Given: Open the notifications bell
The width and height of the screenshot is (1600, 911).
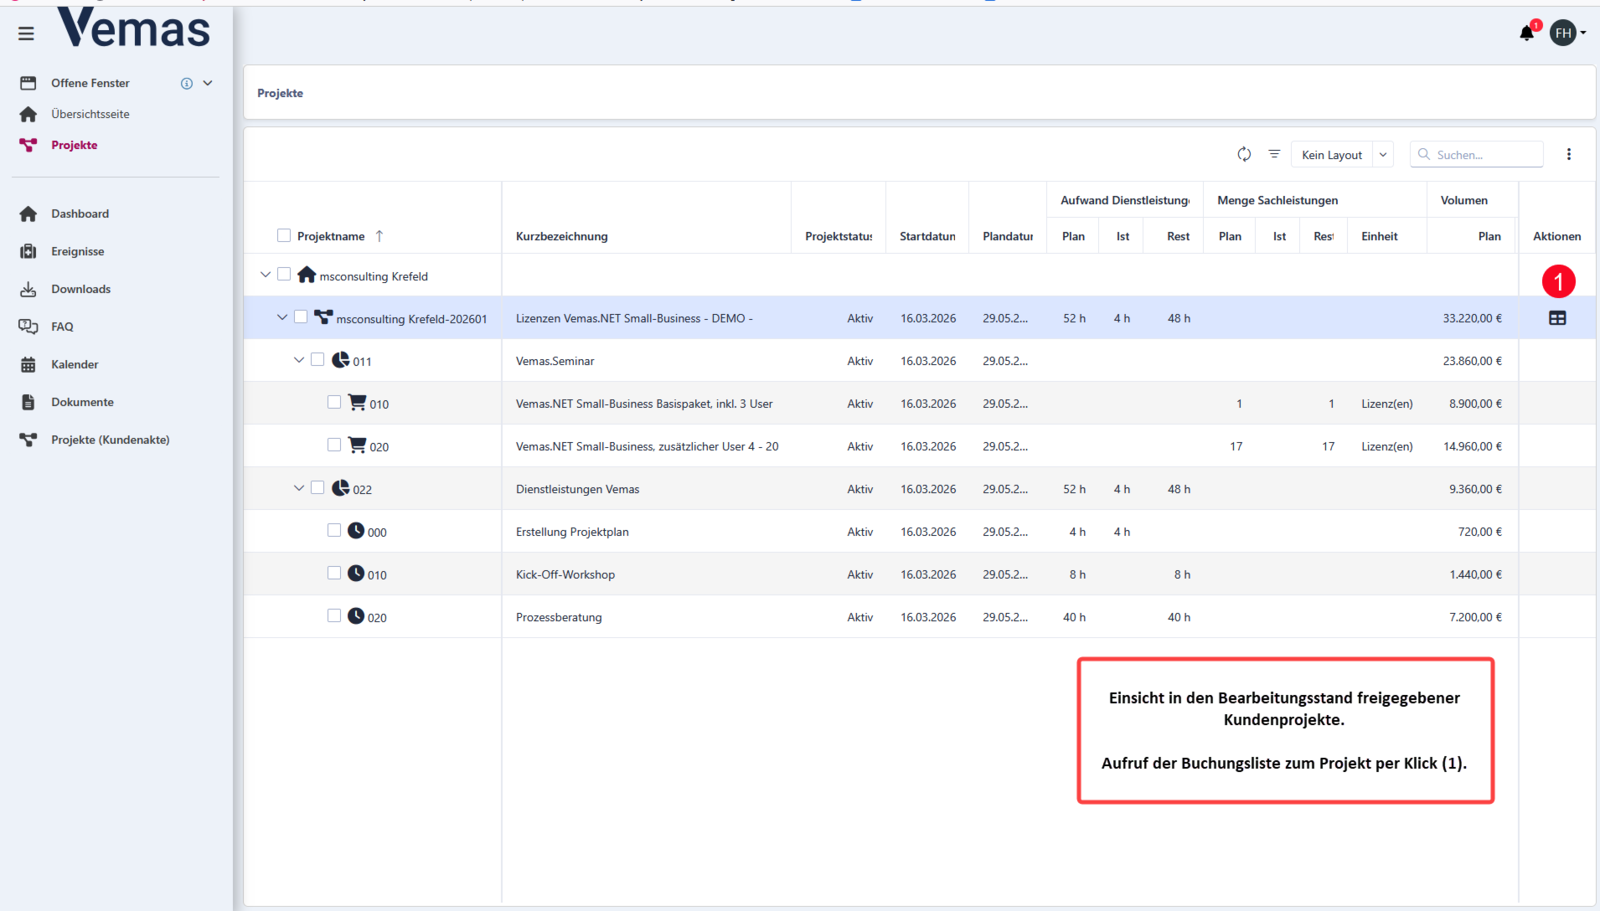Looking at the screenshot, I should point(1527,33).
